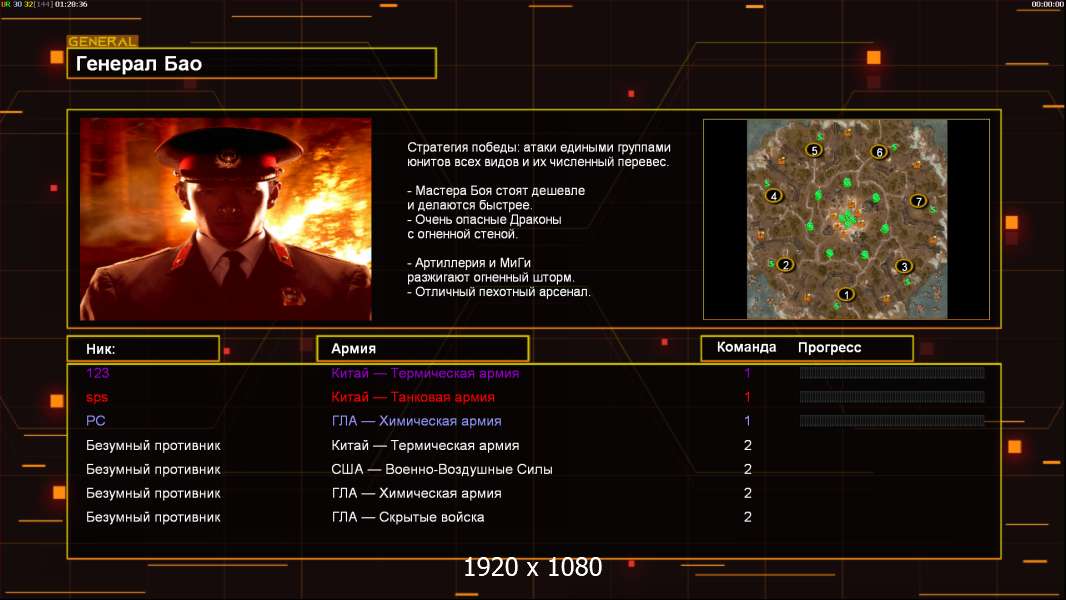Click the Армия column header
1066x600 pixels.
coord(422,349)
